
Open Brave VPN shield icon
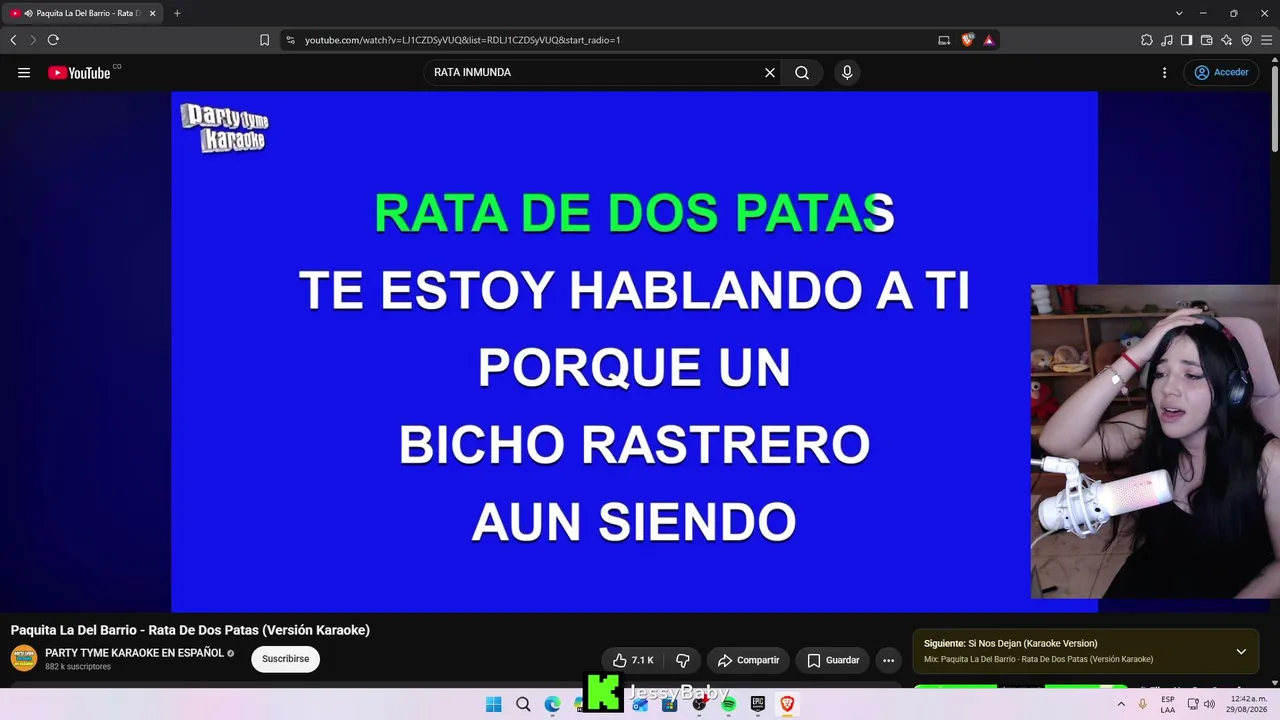pos(1246,40)
